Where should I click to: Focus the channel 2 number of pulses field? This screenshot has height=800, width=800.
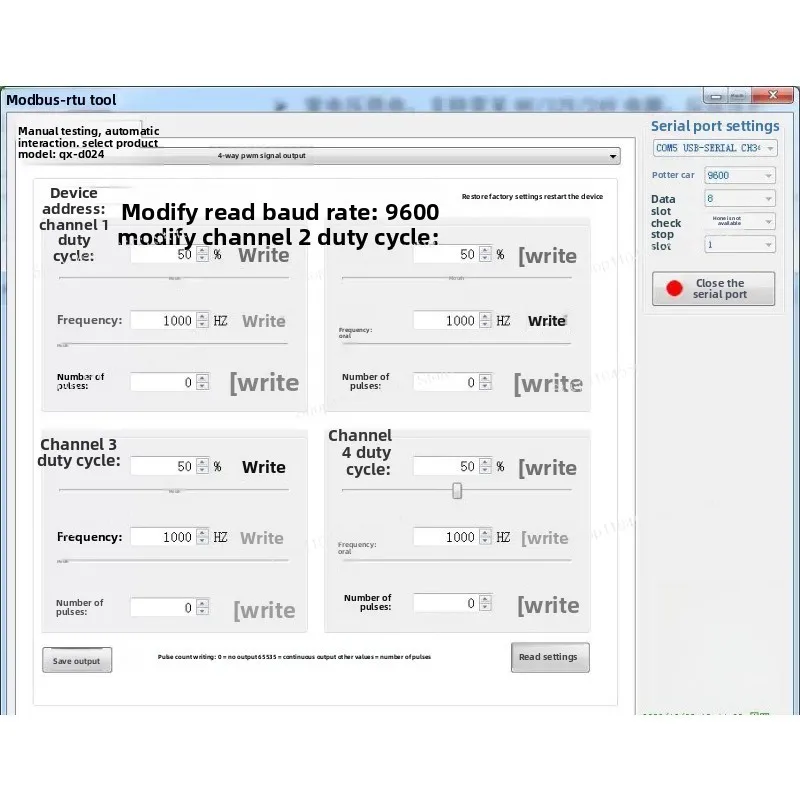(447, 382)
